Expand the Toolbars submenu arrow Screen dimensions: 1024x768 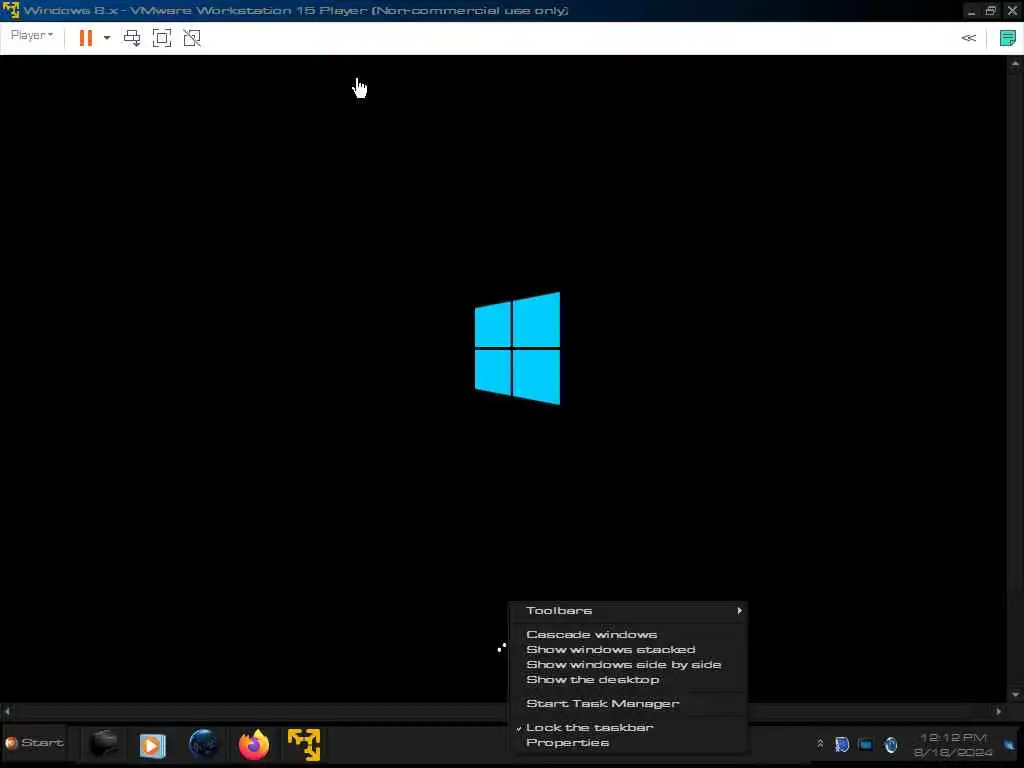click(x=739, y=611)
